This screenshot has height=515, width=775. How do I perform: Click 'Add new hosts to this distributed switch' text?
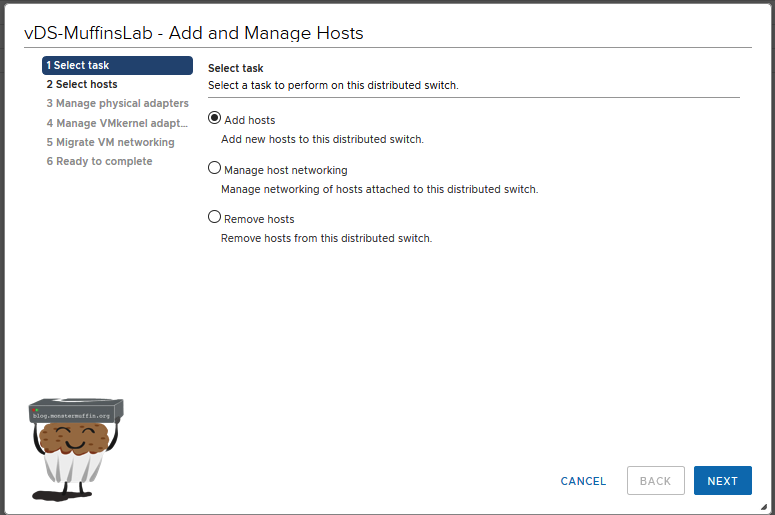(x=322, y=139)
